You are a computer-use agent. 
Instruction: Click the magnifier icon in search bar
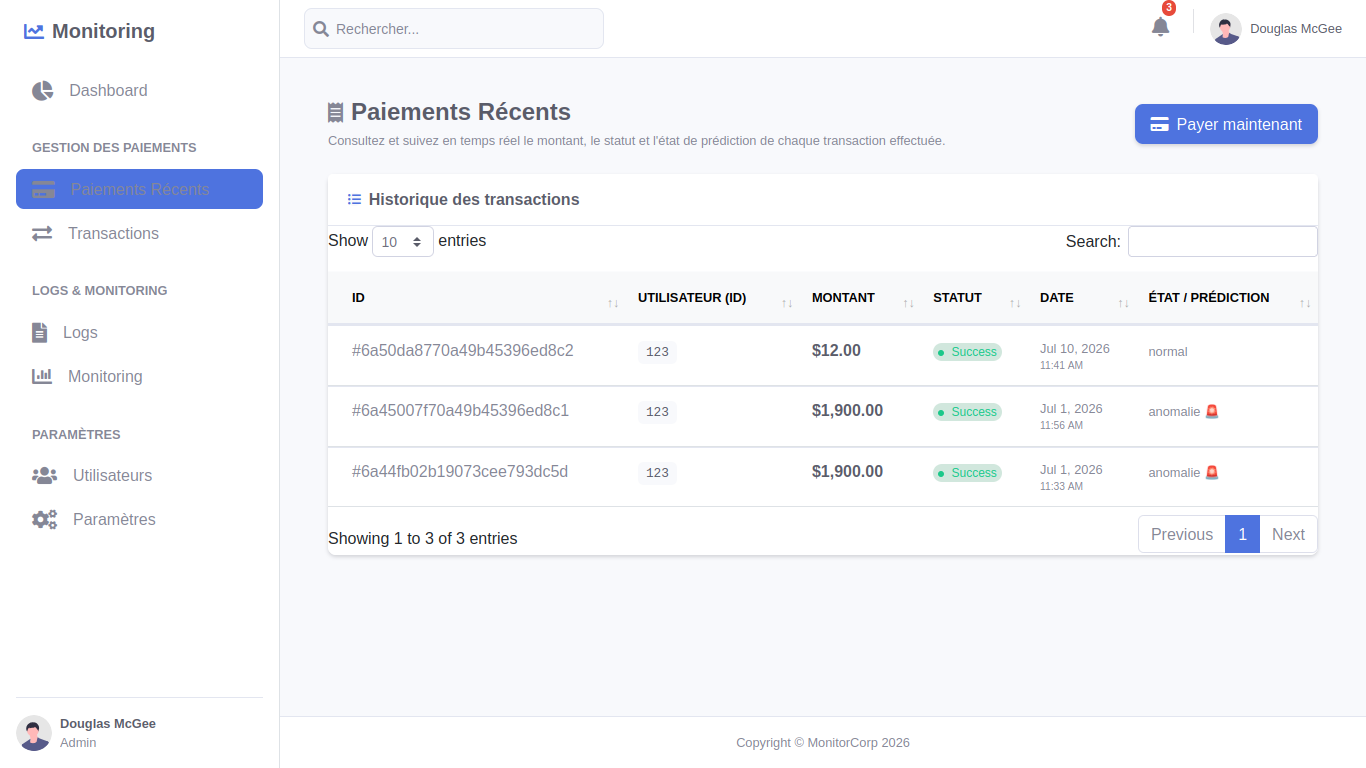pos(321,29)
